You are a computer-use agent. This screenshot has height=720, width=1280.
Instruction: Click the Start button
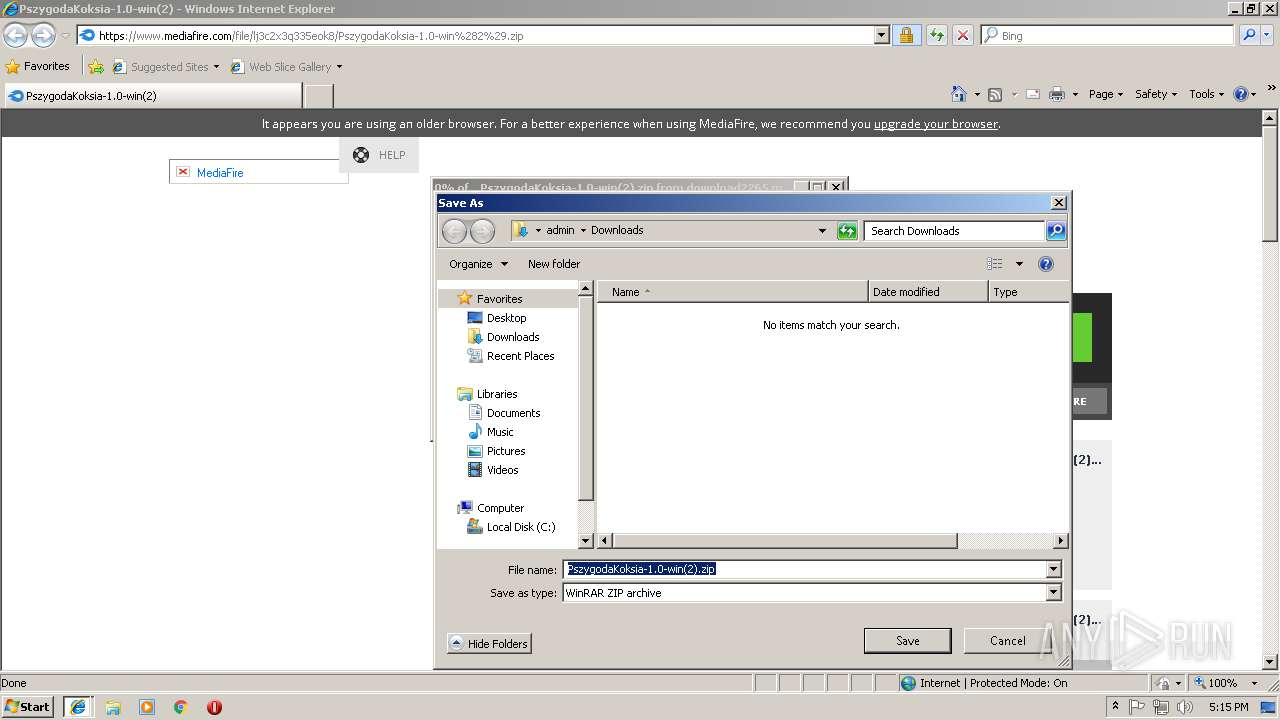tap(28, 707)
